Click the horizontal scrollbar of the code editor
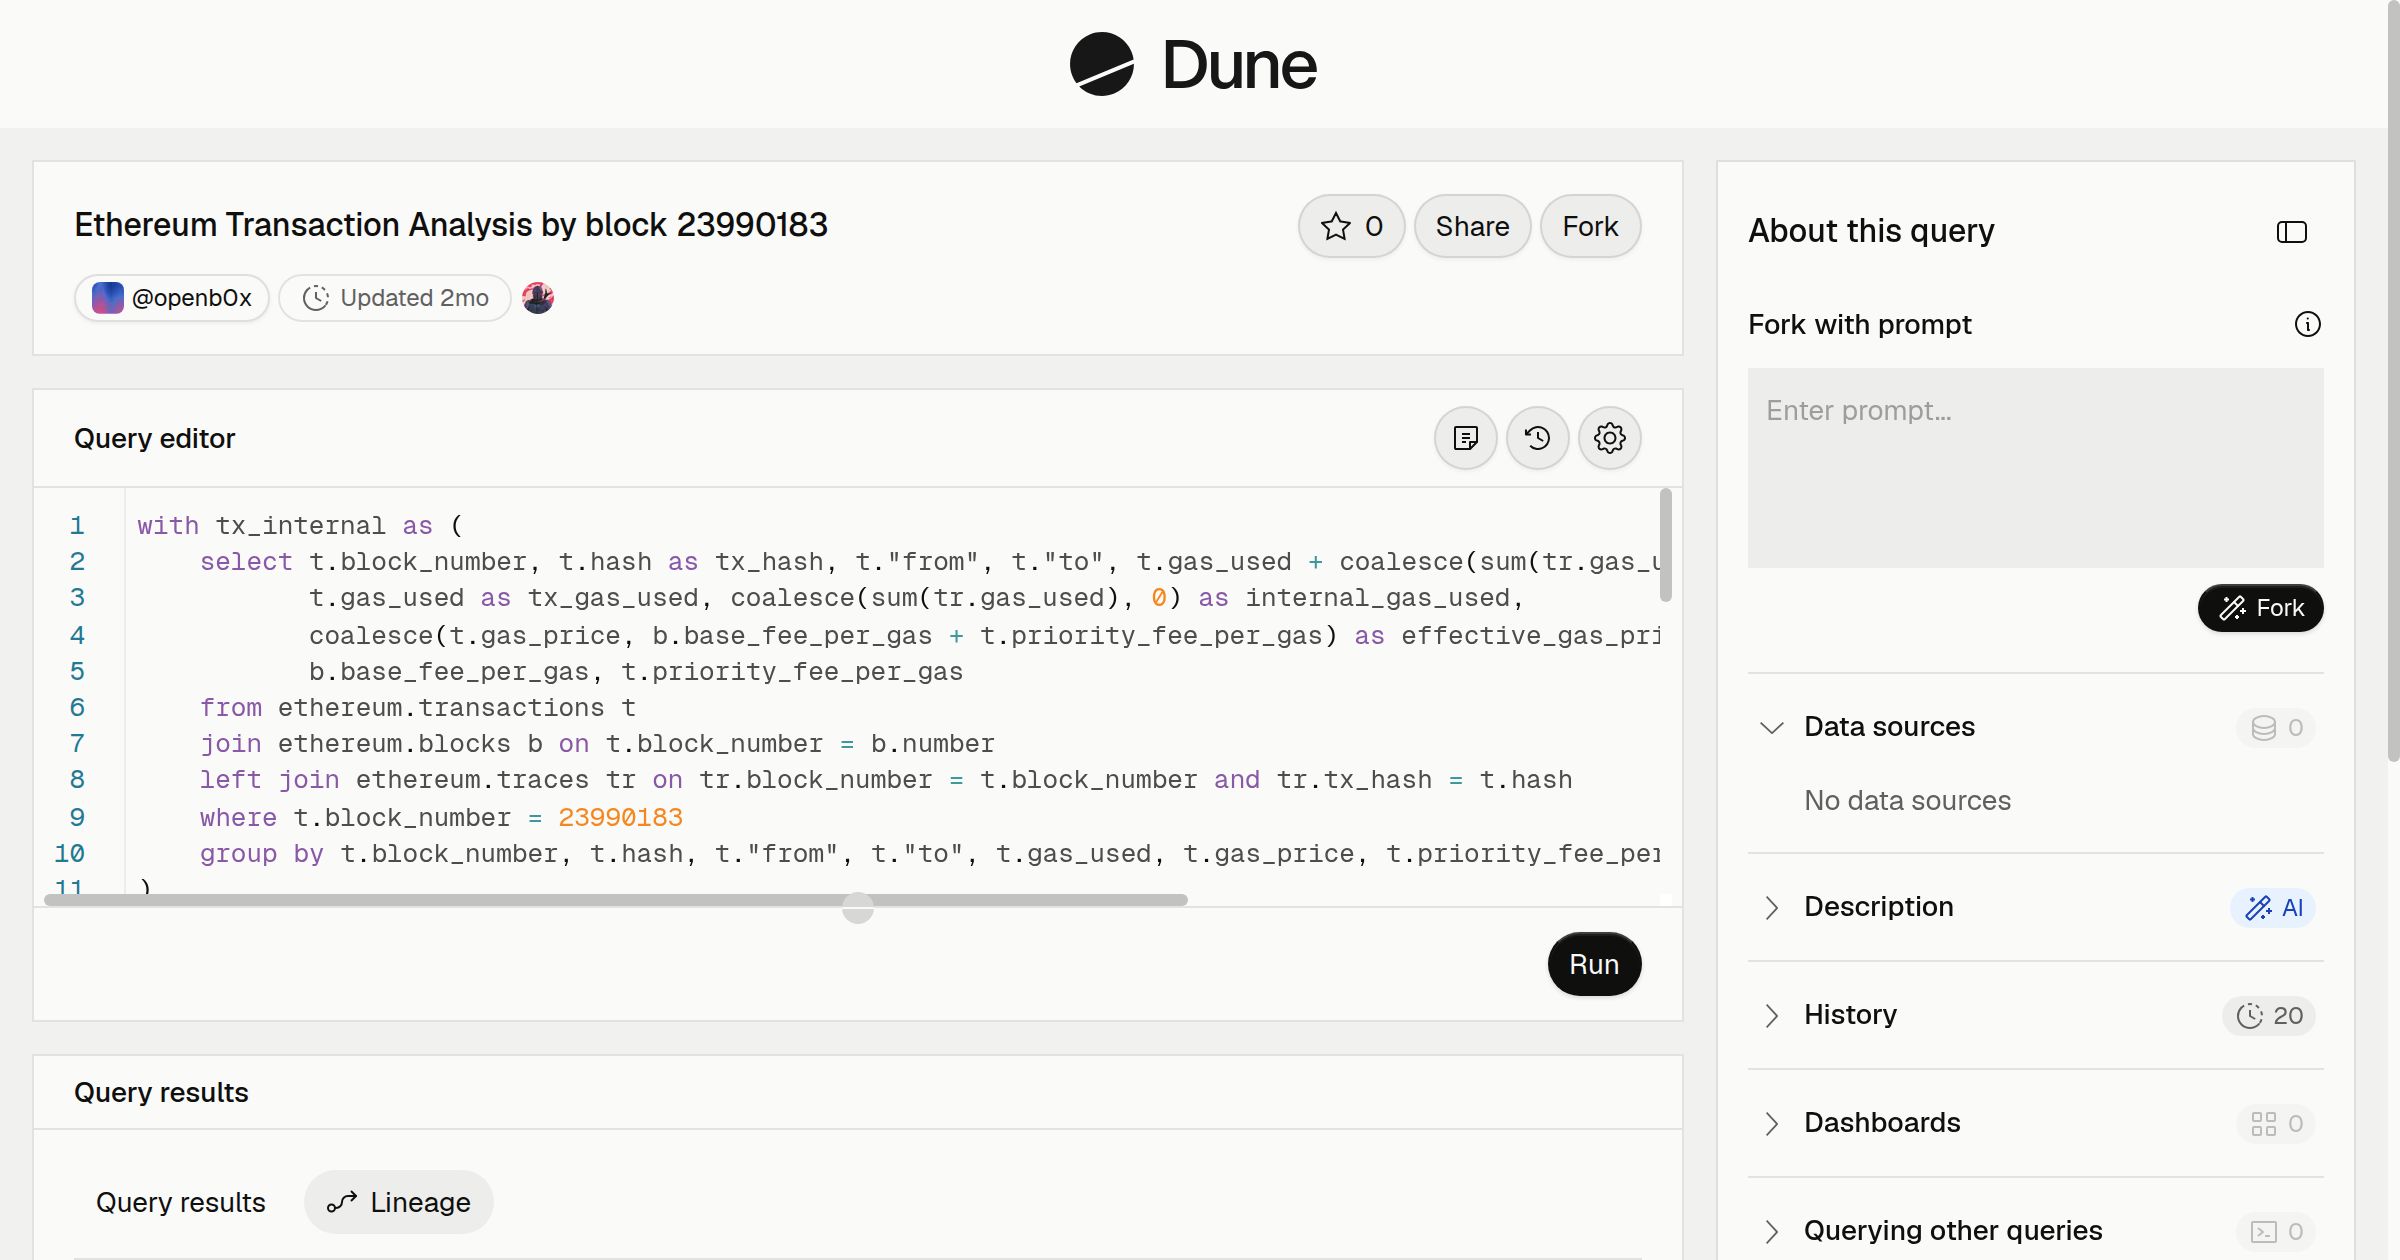 pos(616,900)
